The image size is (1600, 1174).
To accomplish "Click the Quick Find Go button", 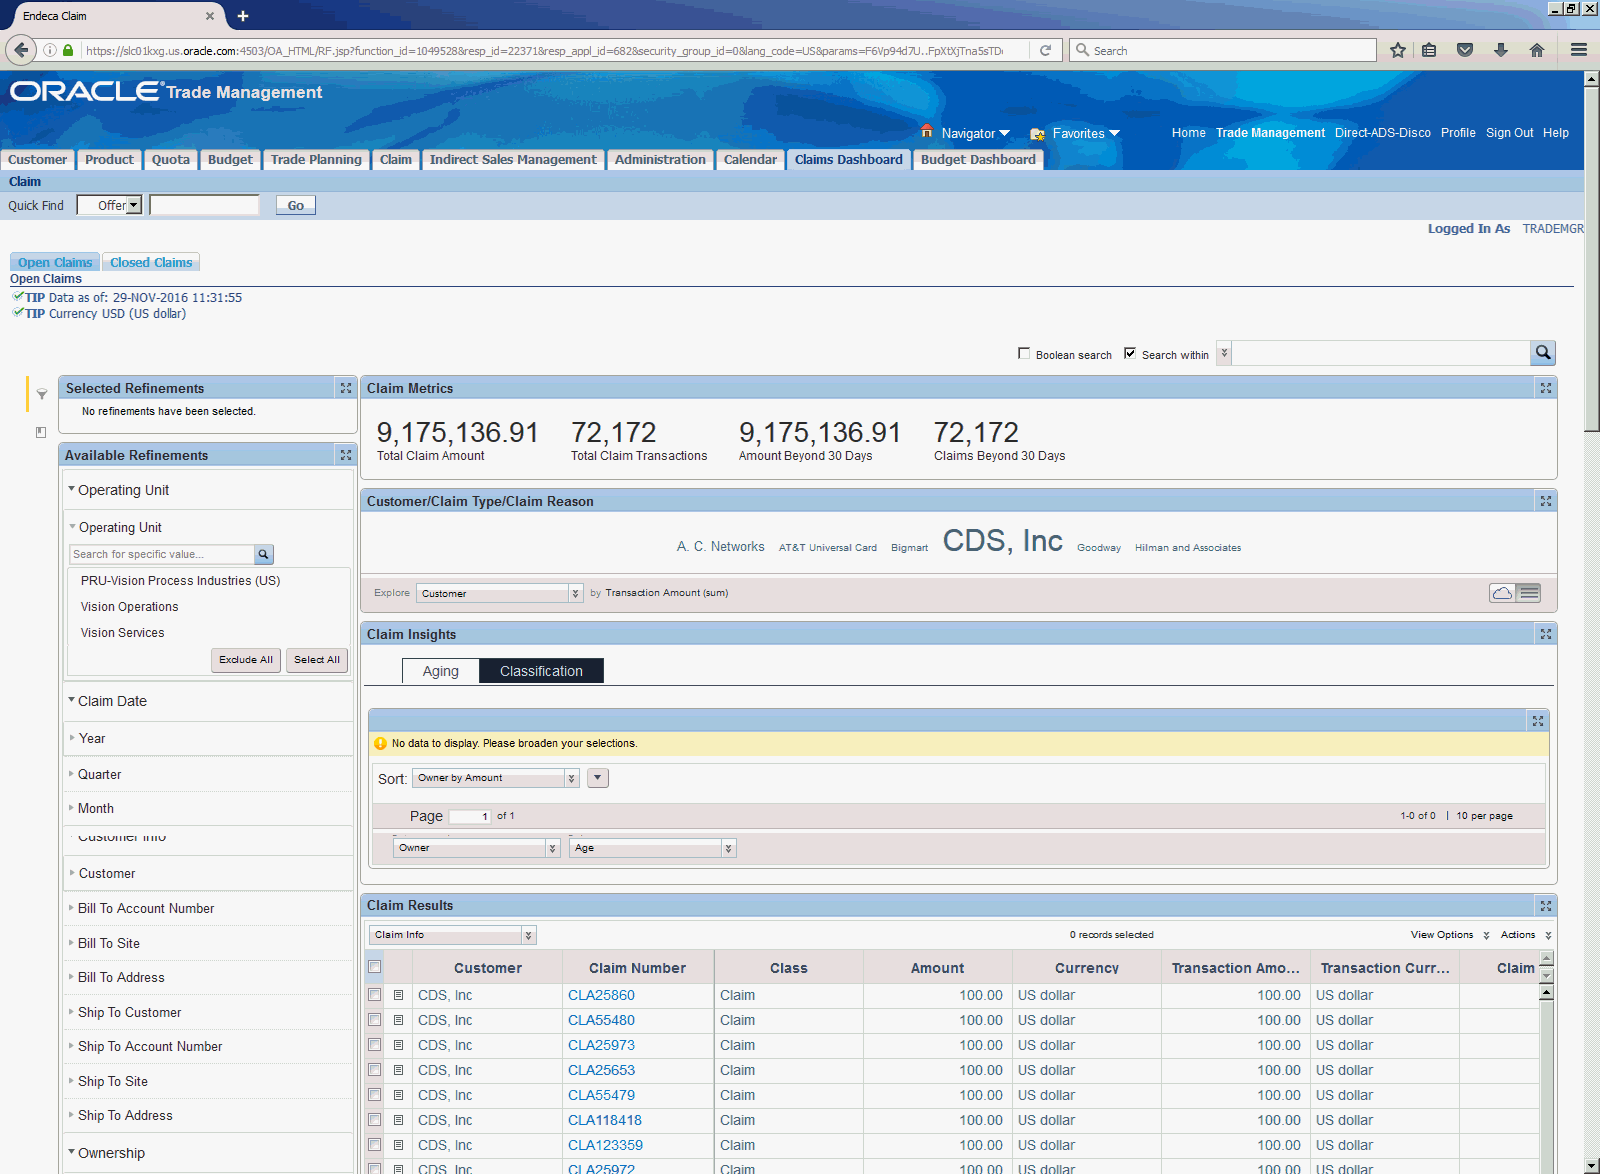I will point(296,205).
